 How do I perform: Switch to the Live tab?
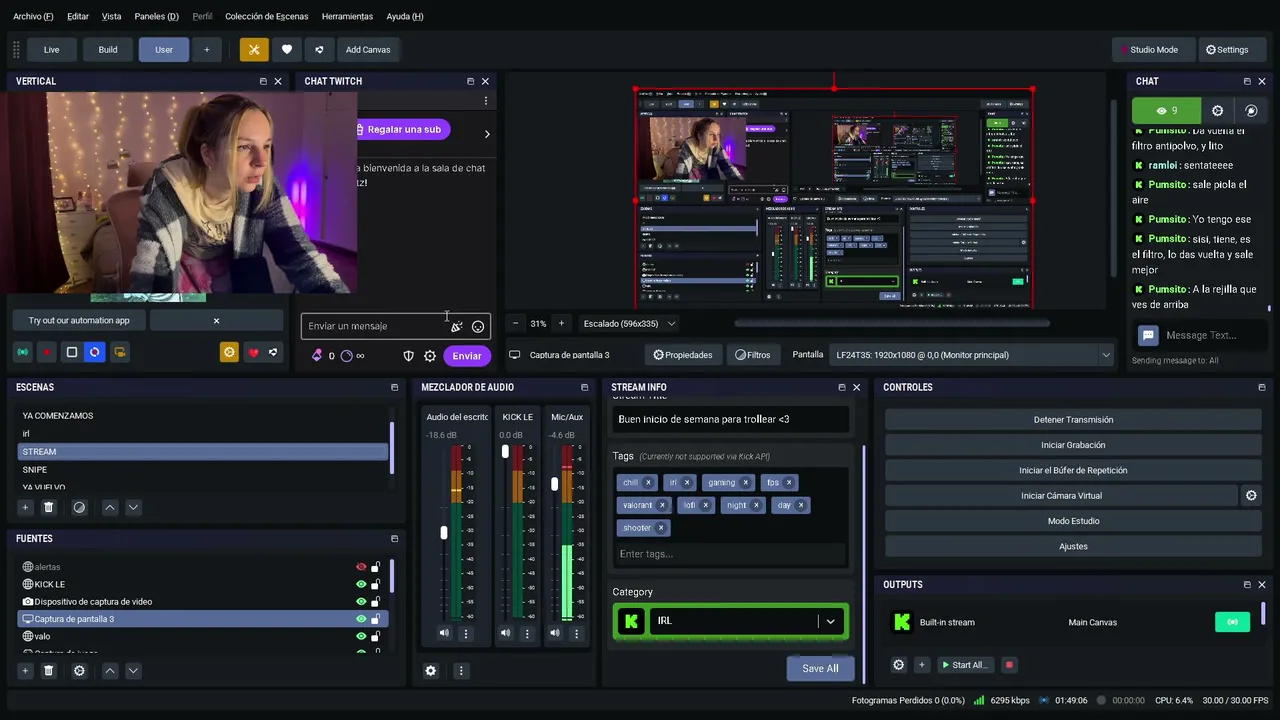tap(52, 49)
